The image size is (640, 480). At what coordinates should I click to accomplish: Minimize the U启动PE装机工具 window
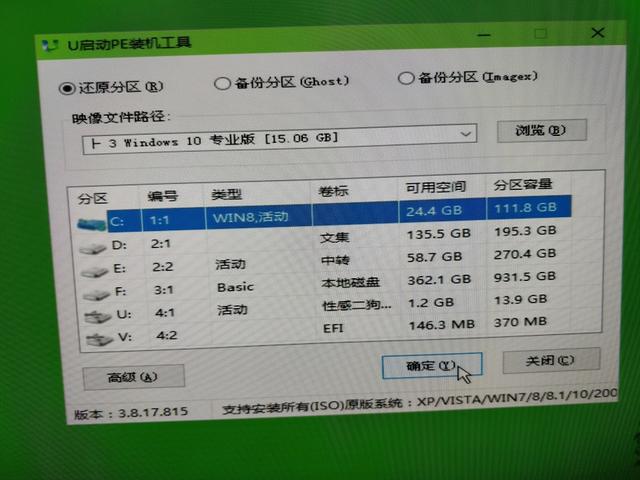tap(484, 35)
